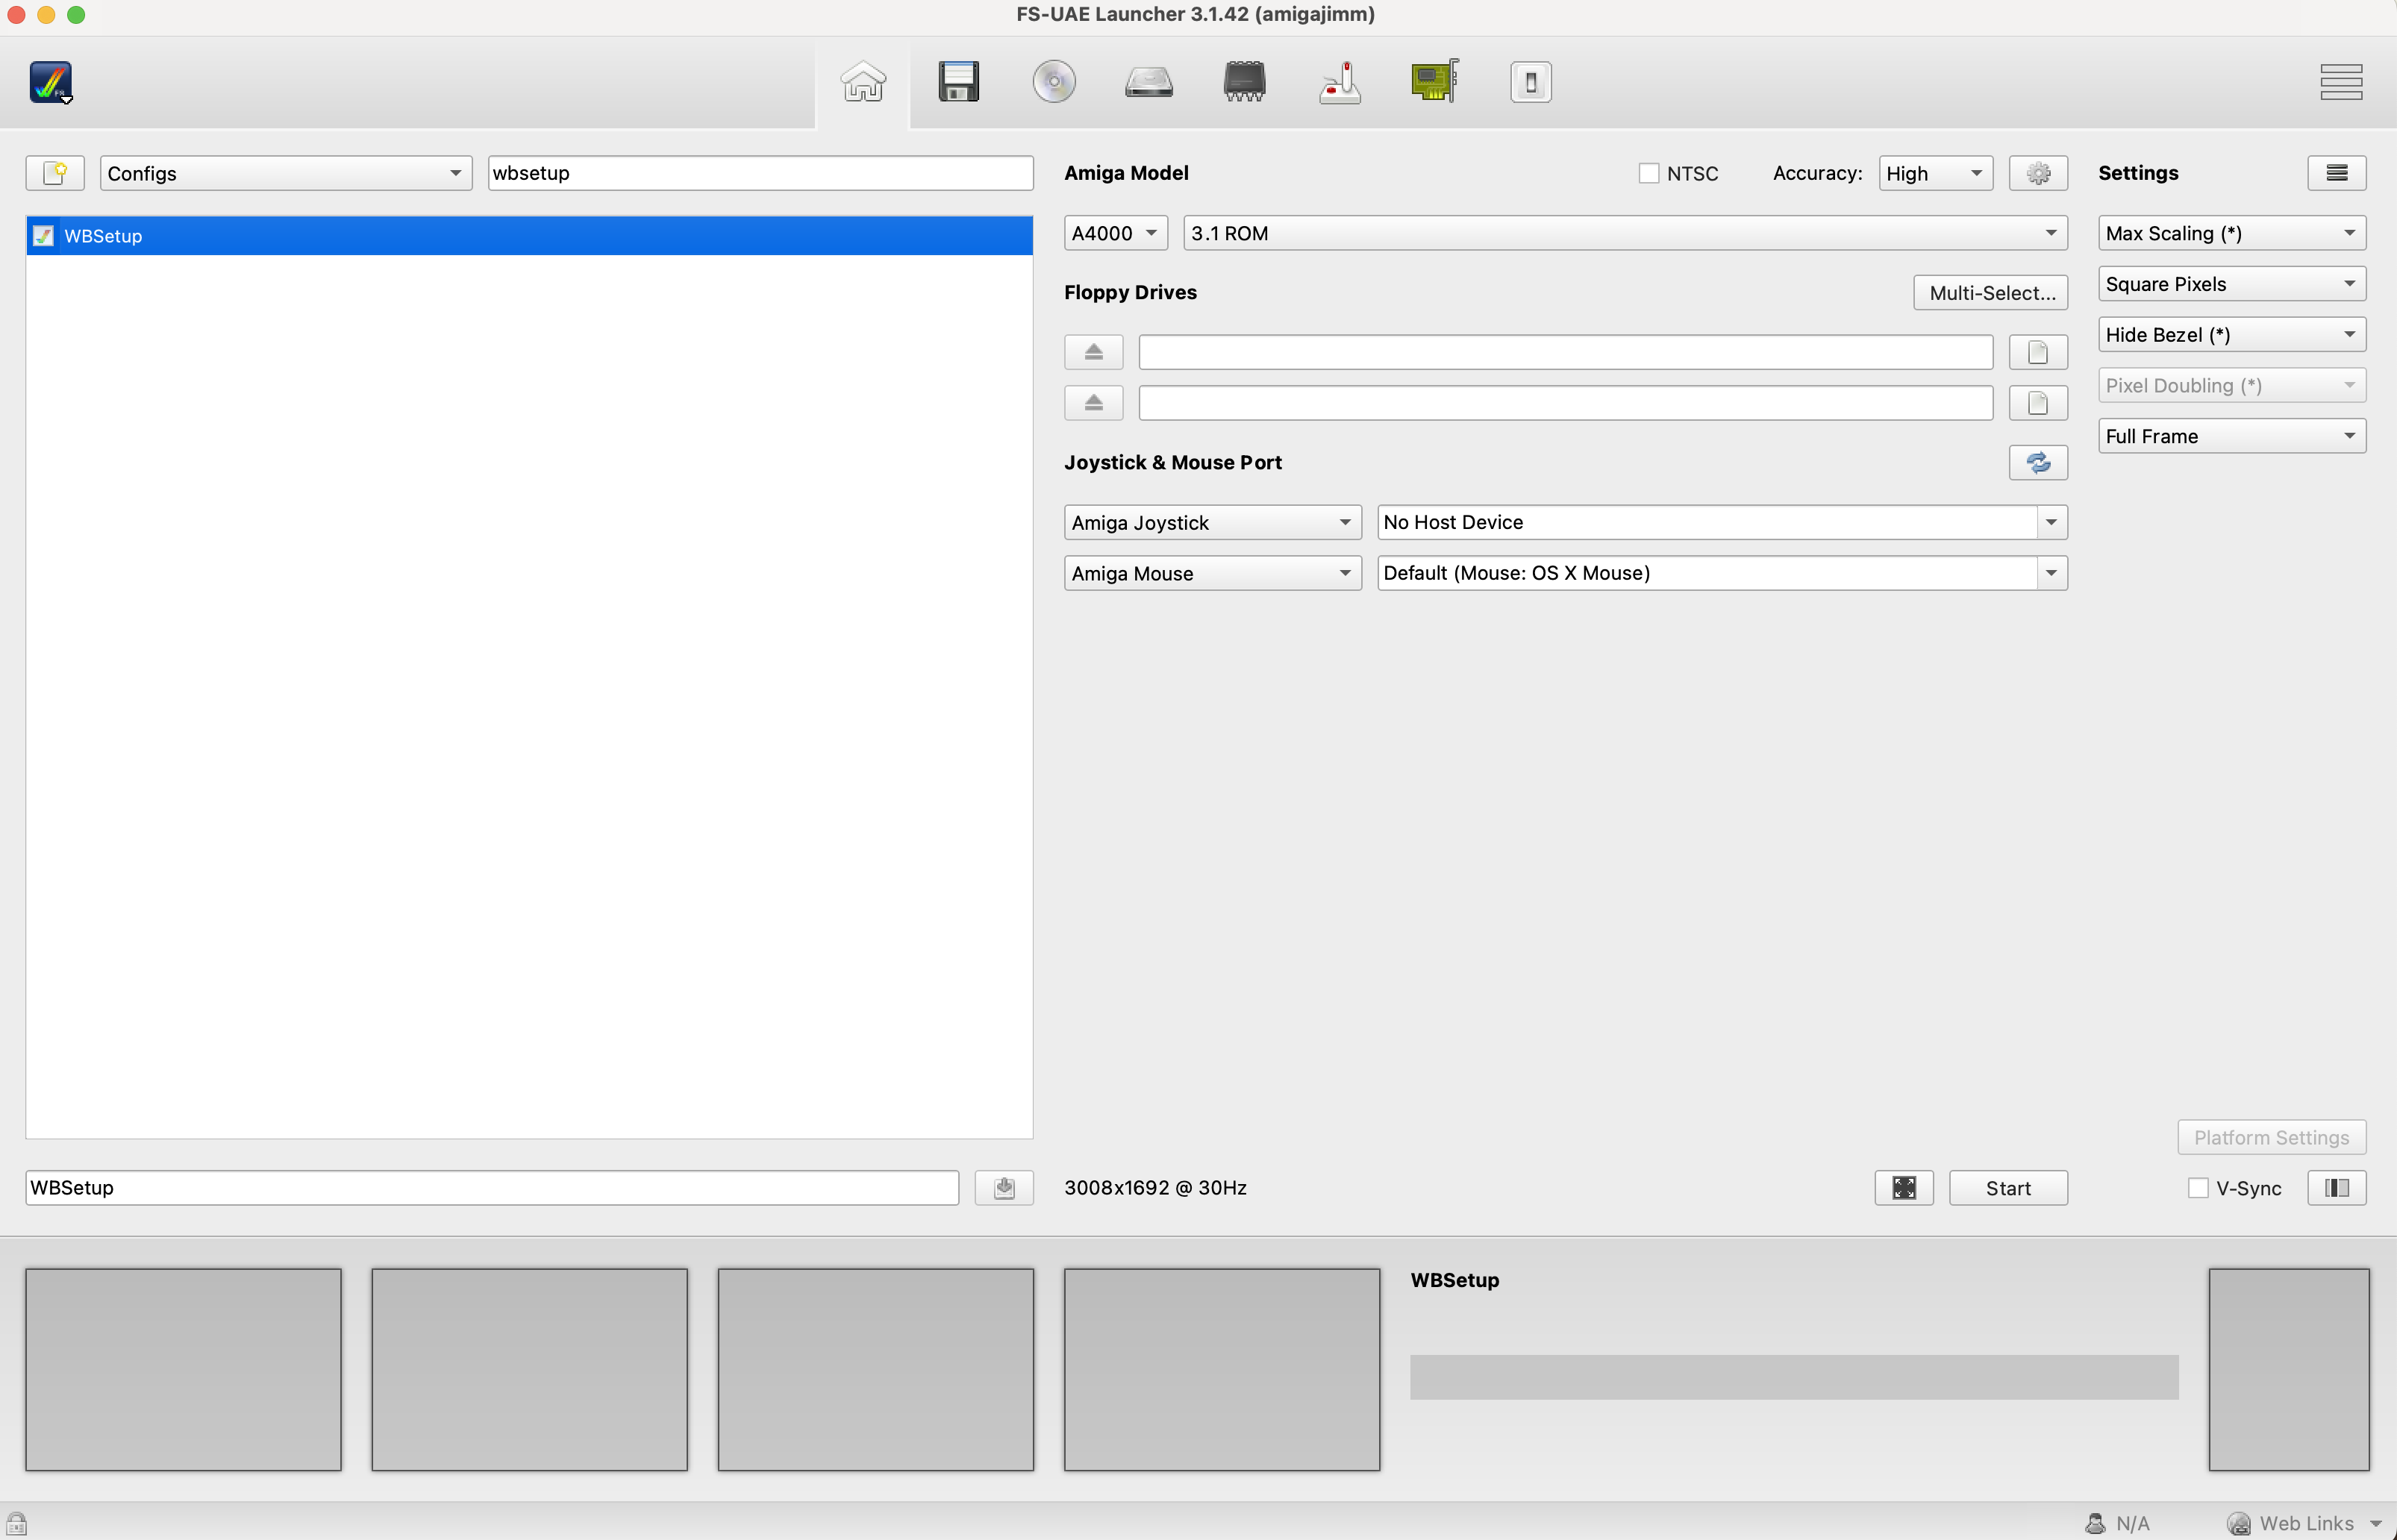
Task: Open the Max Scaling dropdown
Action: (x=2230, y=234)
